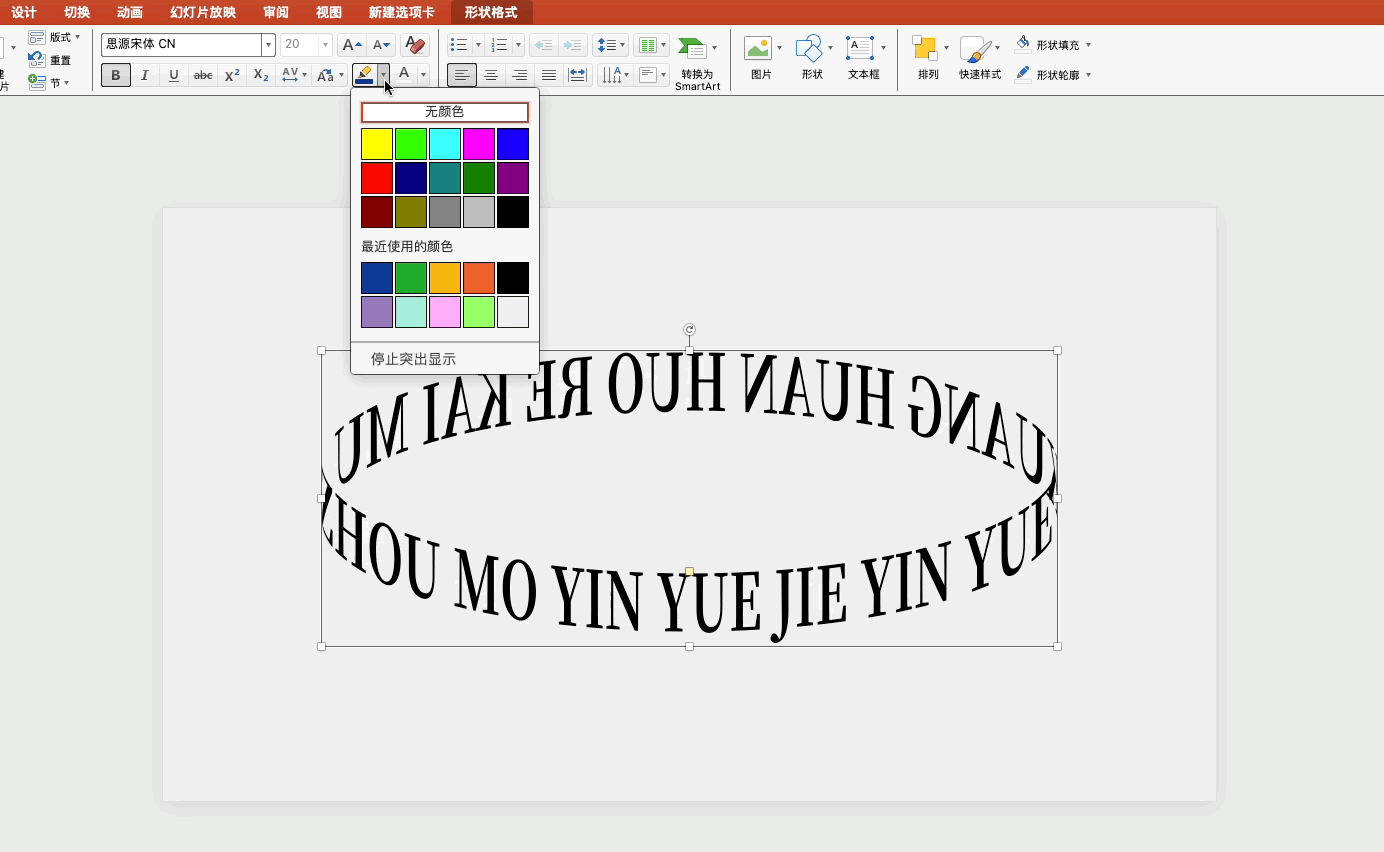
Task: Insert a picture using 图片 icon
Action: pos(758,48)
